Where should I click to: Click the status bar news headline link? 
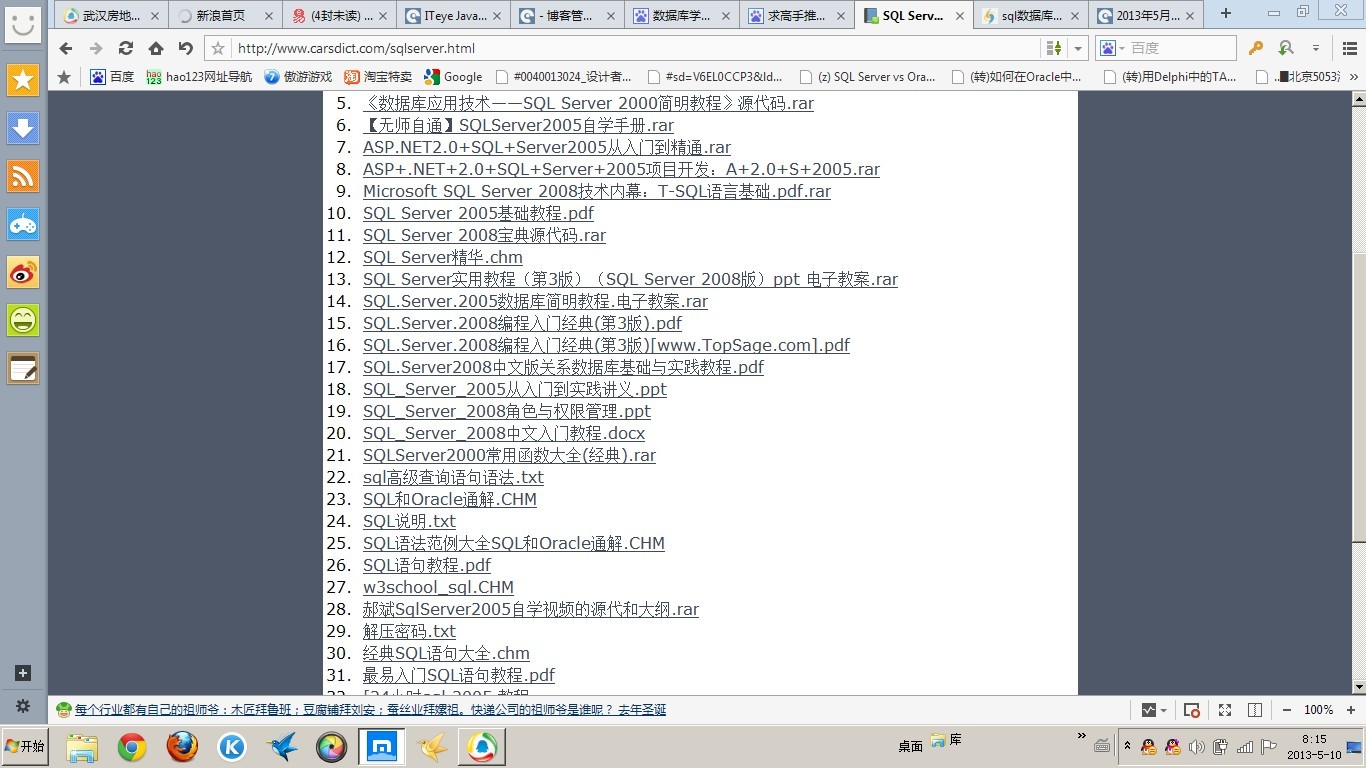(x=370, y=710)
